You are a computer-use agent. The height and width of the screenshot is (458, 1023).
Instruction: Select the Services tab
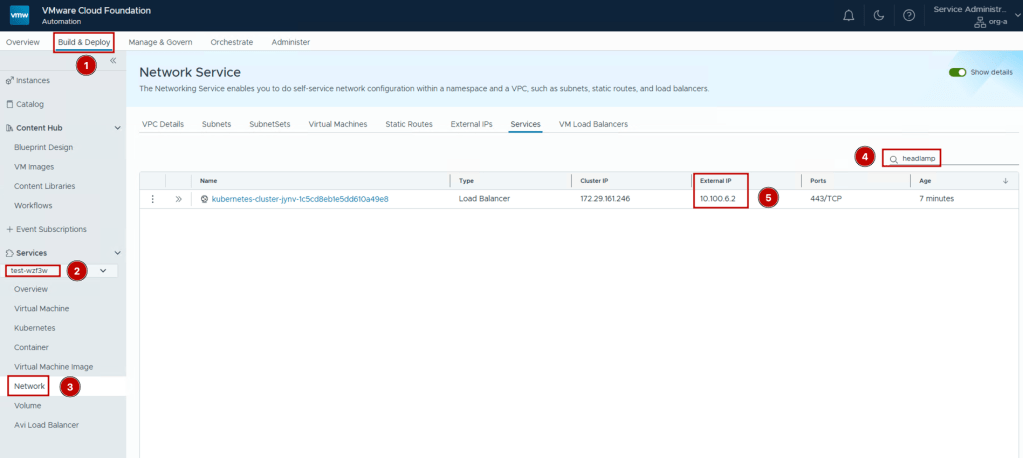coord(526,124)
